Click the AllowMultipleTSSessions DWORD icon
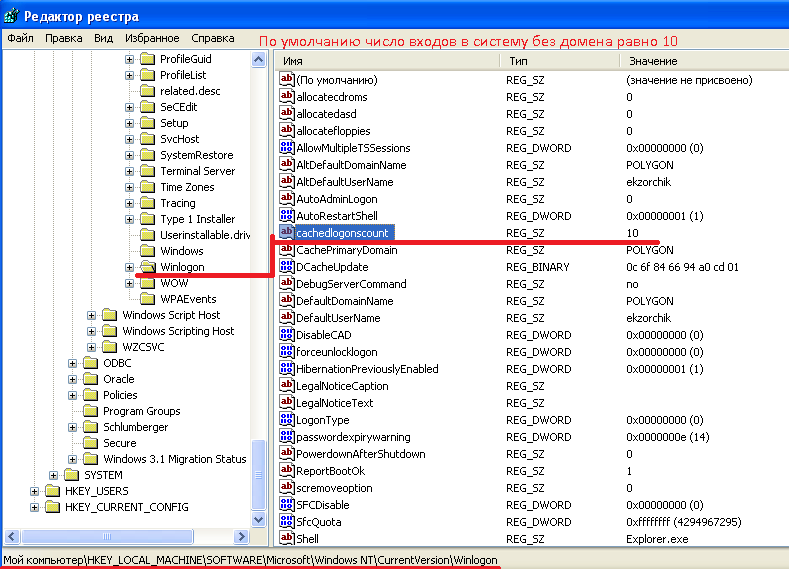This screenshot has height=569, width=790. [x=287, y=147]
